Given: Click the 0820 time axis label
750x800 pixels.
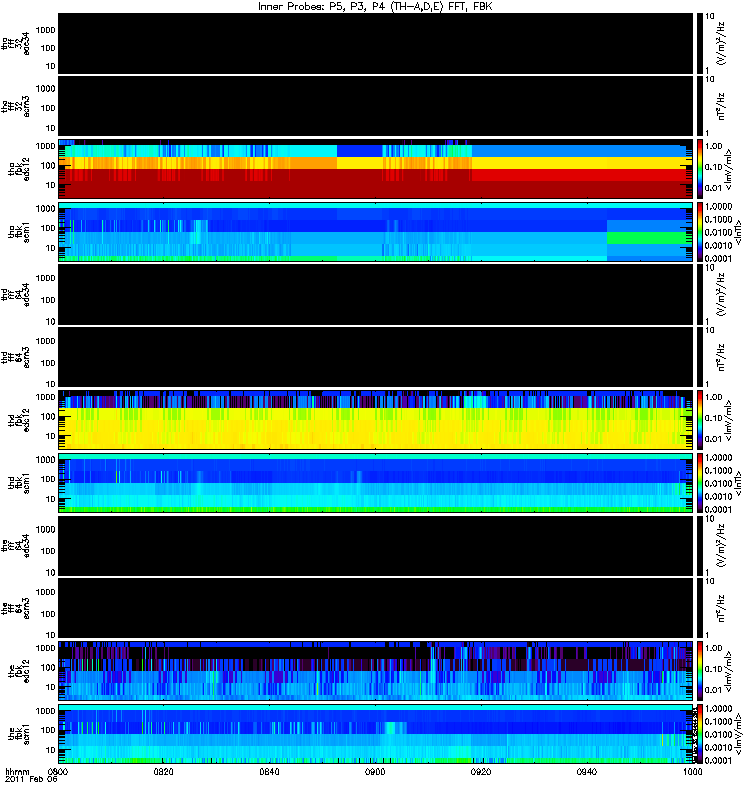Looking at the screenshot, I should [163, 772].
